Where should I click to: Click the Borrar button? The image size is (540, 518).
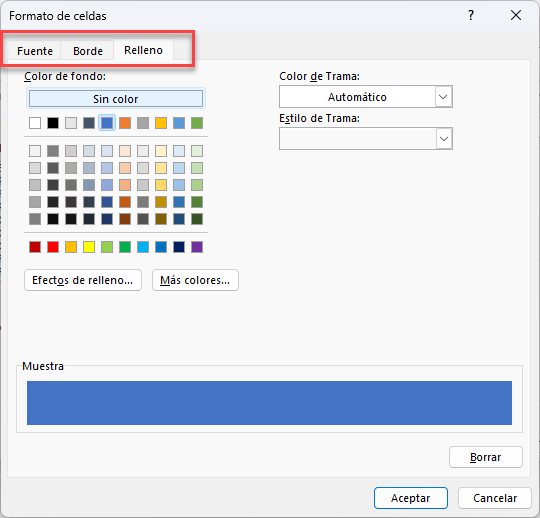pos(486,457)
